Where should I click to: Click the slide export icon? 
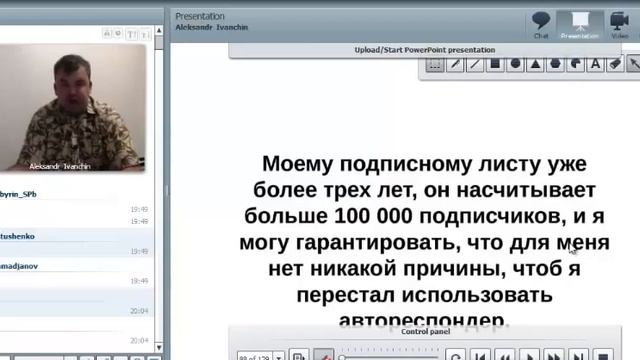(x=299, y=355)
